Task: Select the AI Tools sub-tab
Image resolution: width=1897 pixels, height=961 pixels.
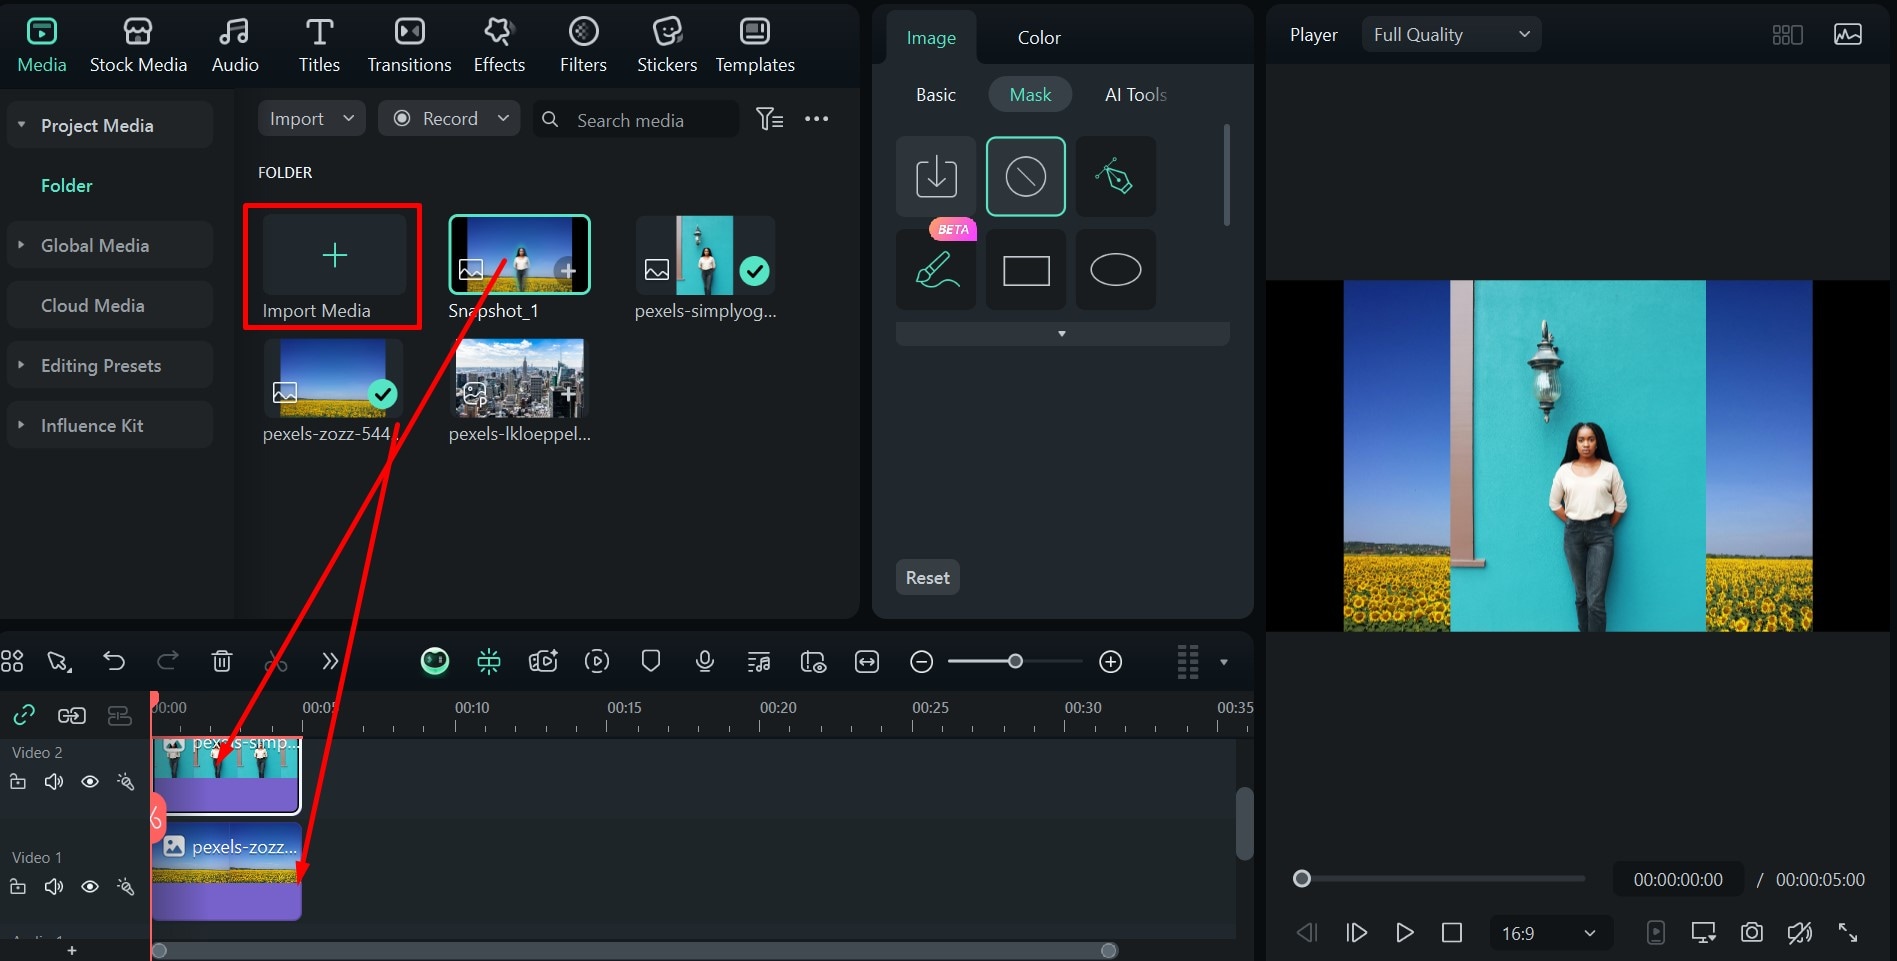Action: coord(1136,94)
